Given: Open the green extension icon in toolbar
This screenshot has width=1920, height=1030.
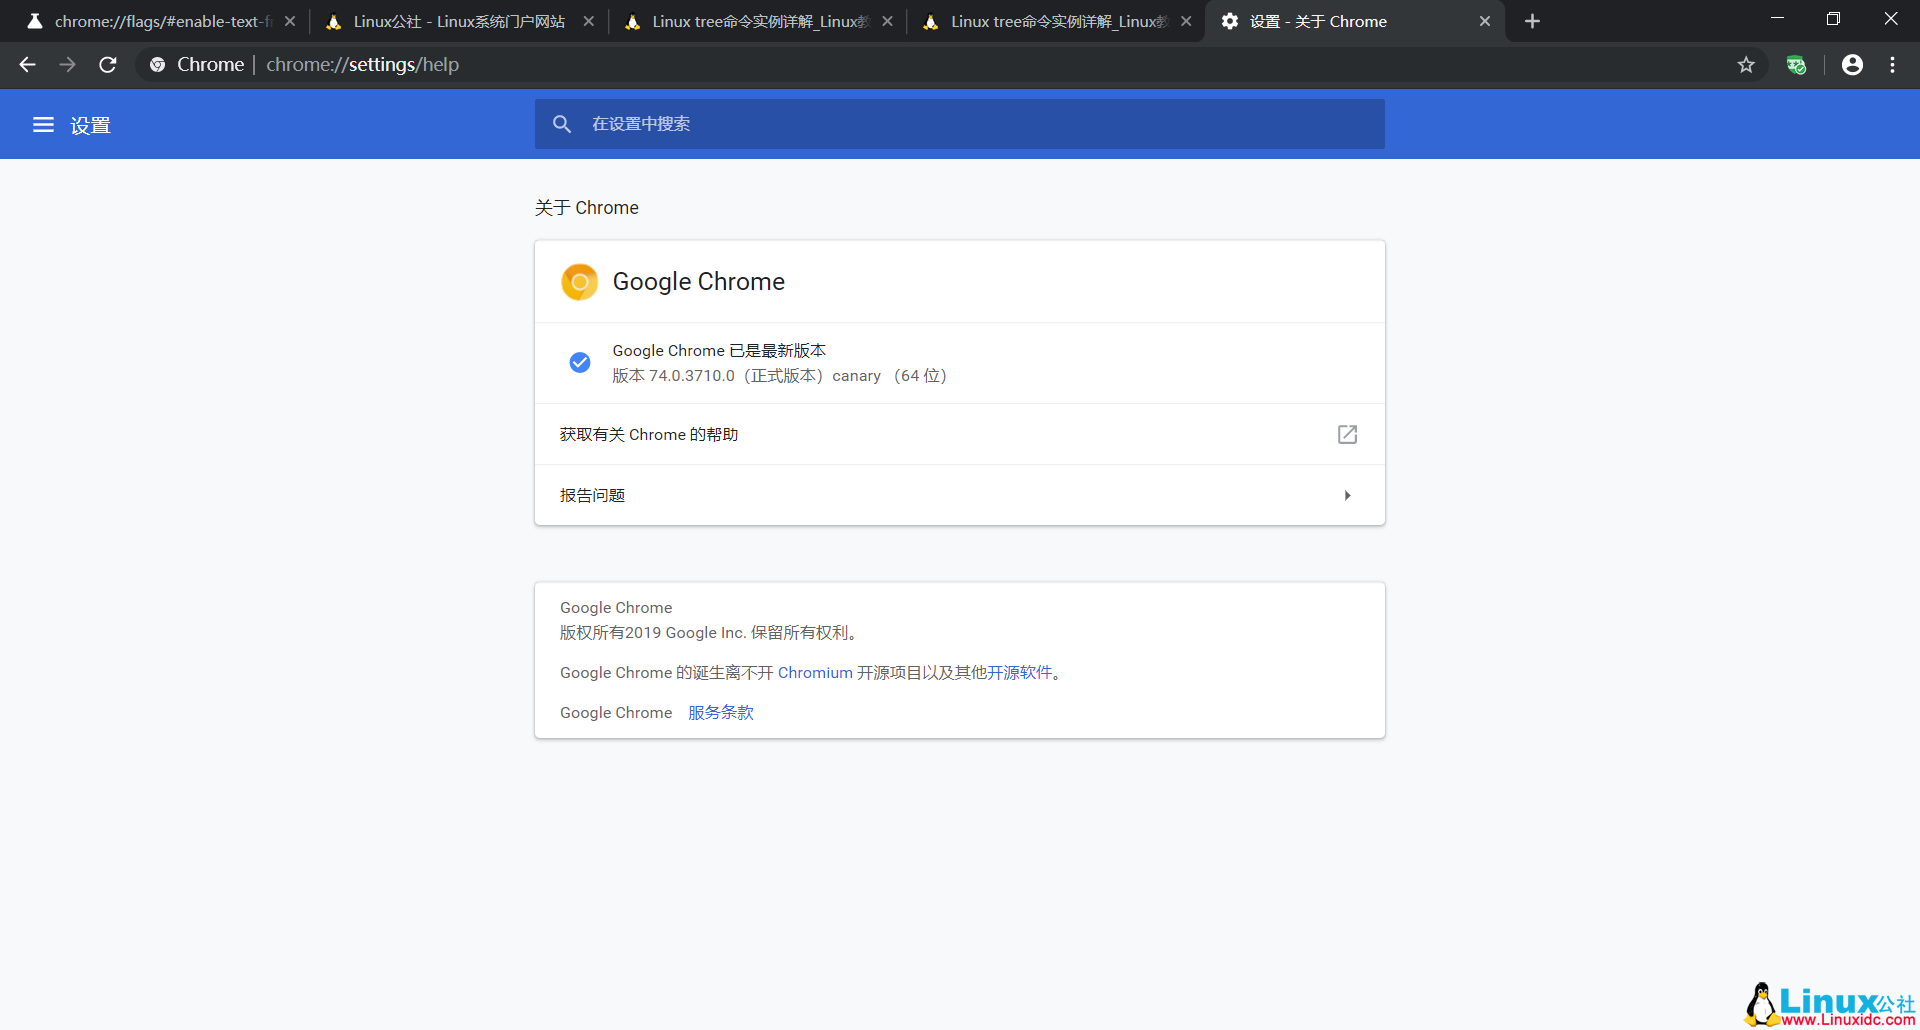Looking at the screenshot, I should coord(1797,65).
